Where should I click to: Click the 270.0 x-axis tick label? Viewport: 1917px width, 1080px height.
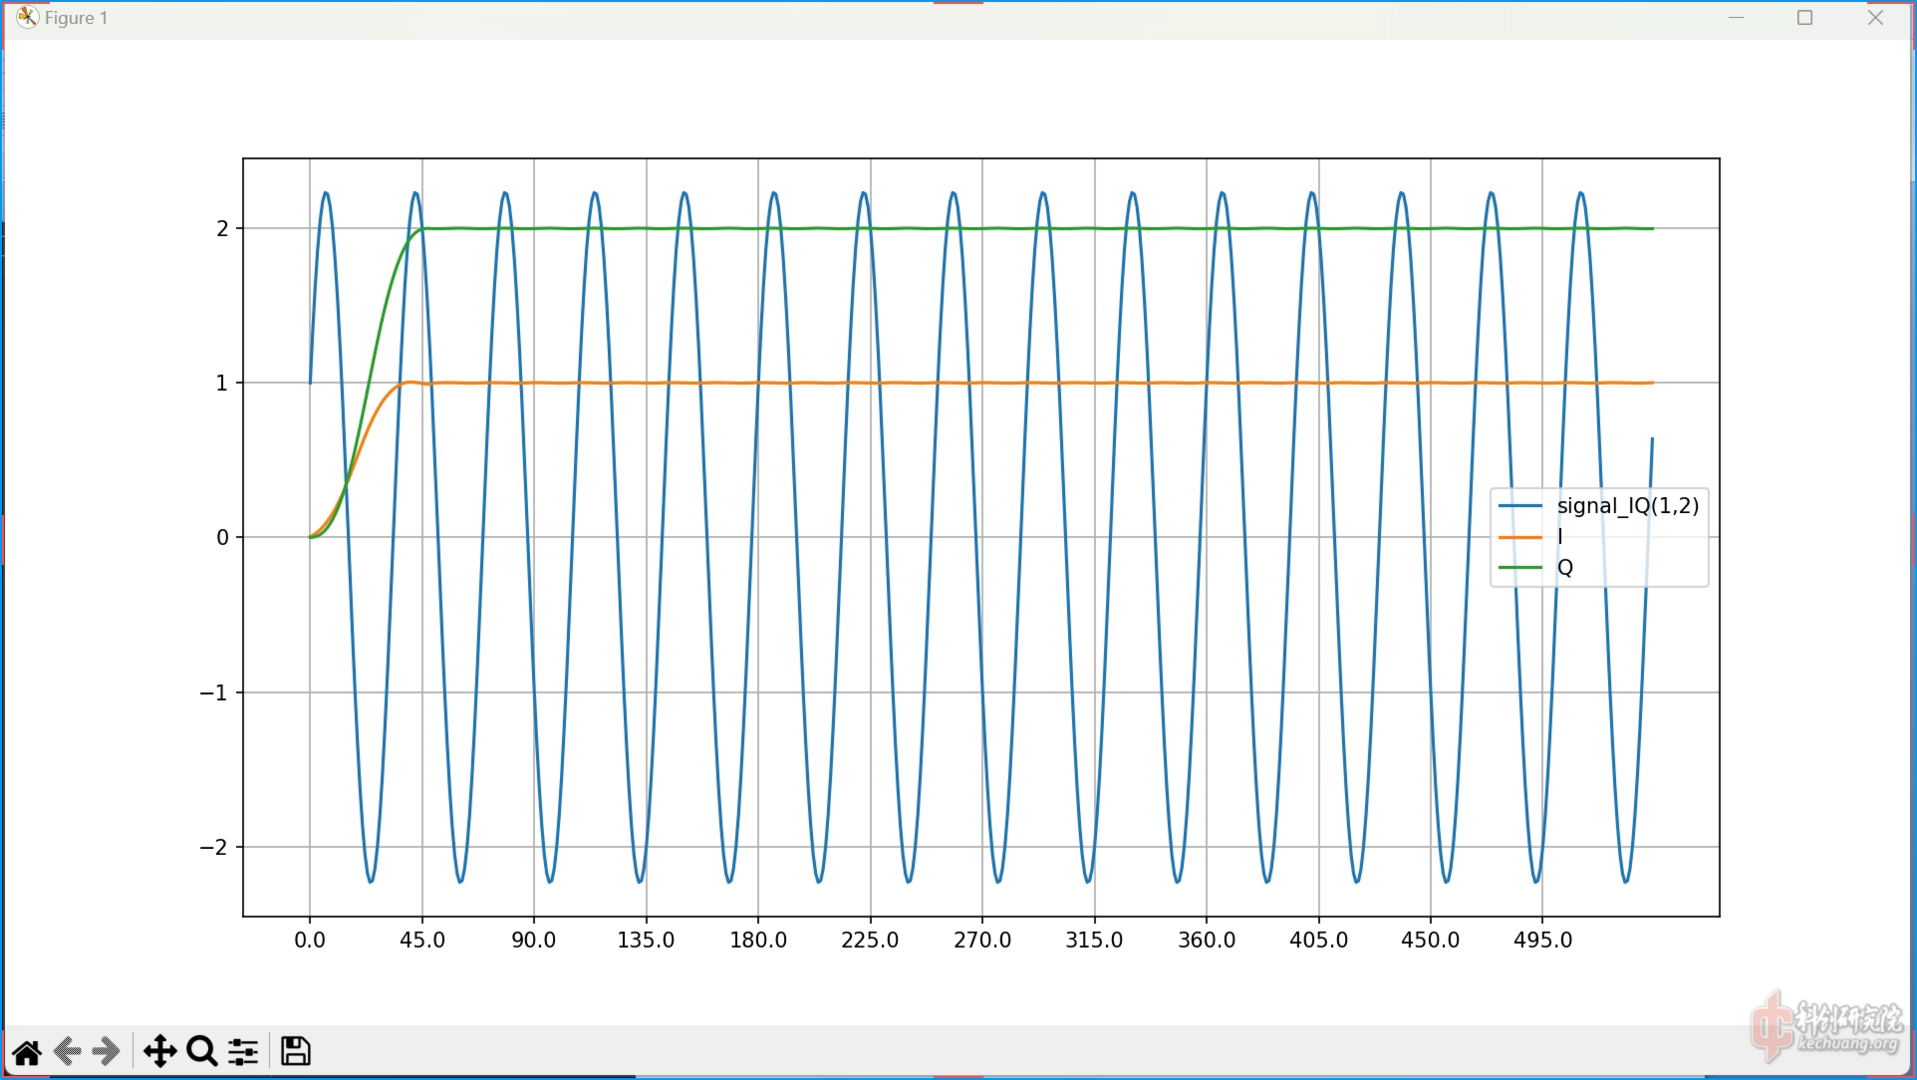coord(982,940)
